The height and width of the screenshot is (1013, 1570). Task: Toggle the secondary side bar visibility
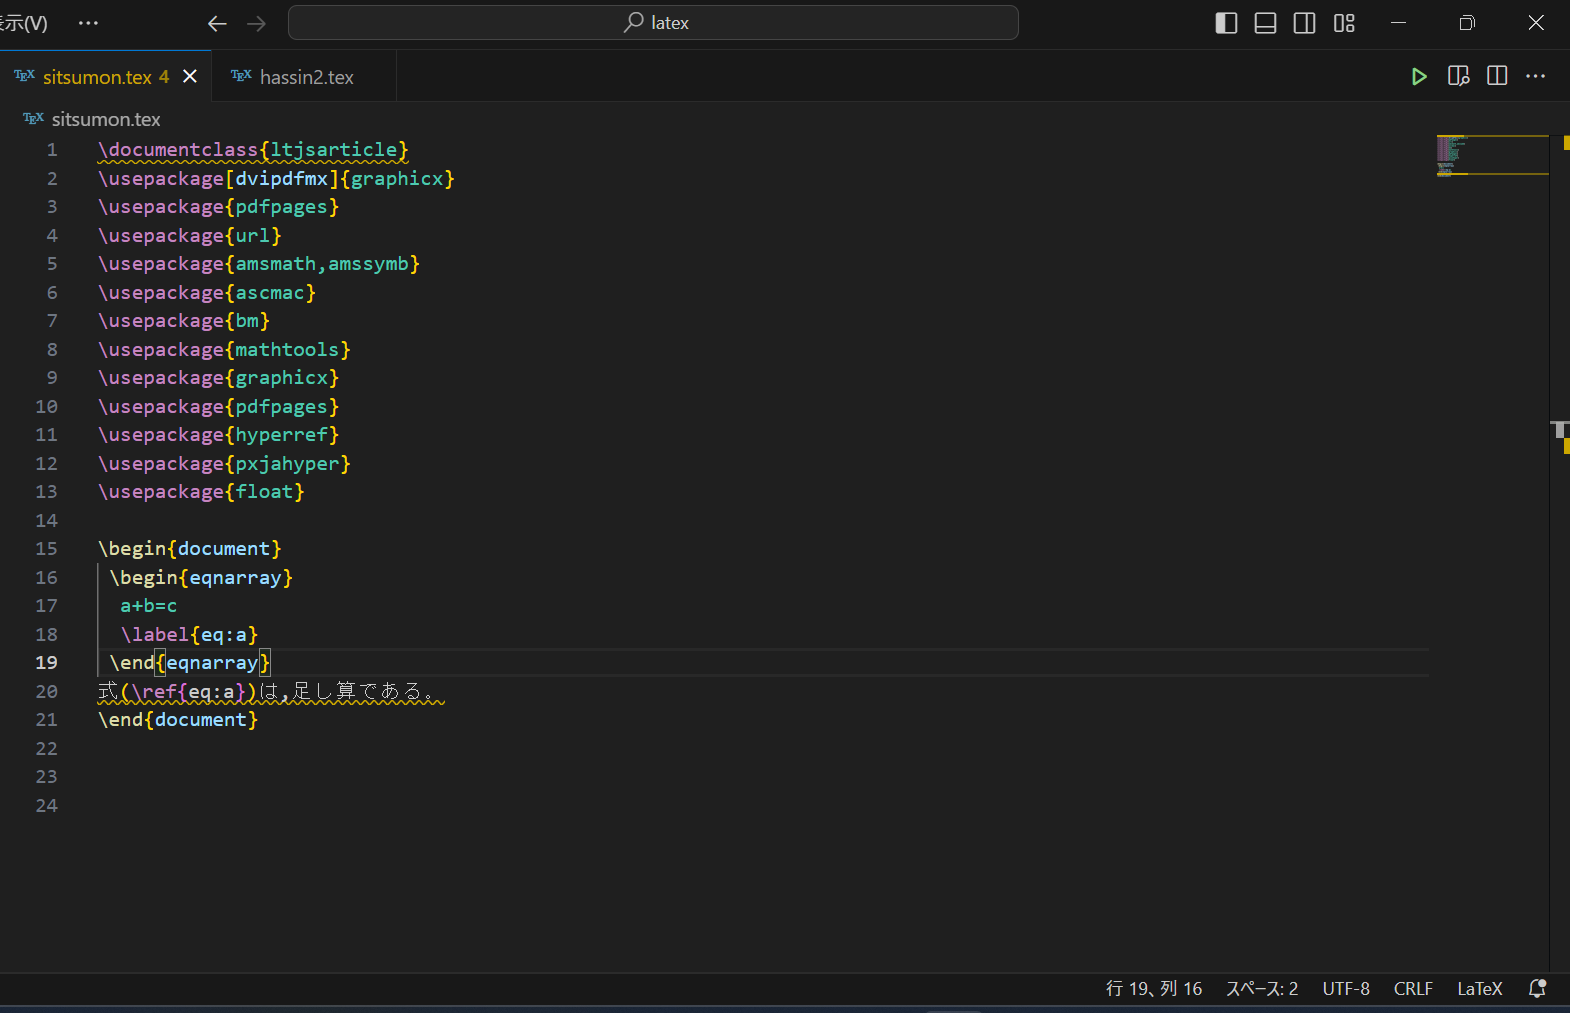click(1304, 23)
